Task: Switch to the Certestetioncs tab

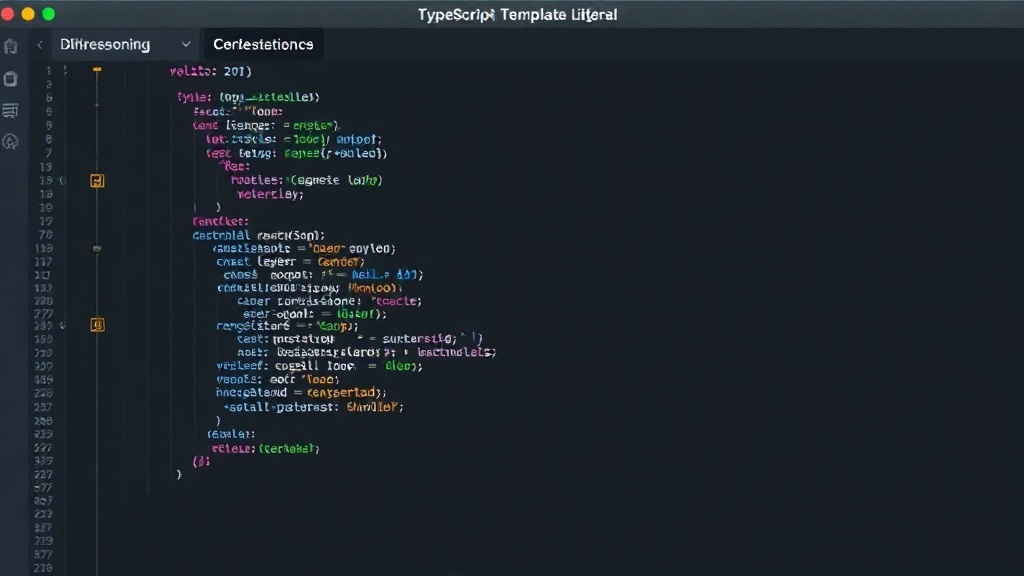Action: pos(263,44)
